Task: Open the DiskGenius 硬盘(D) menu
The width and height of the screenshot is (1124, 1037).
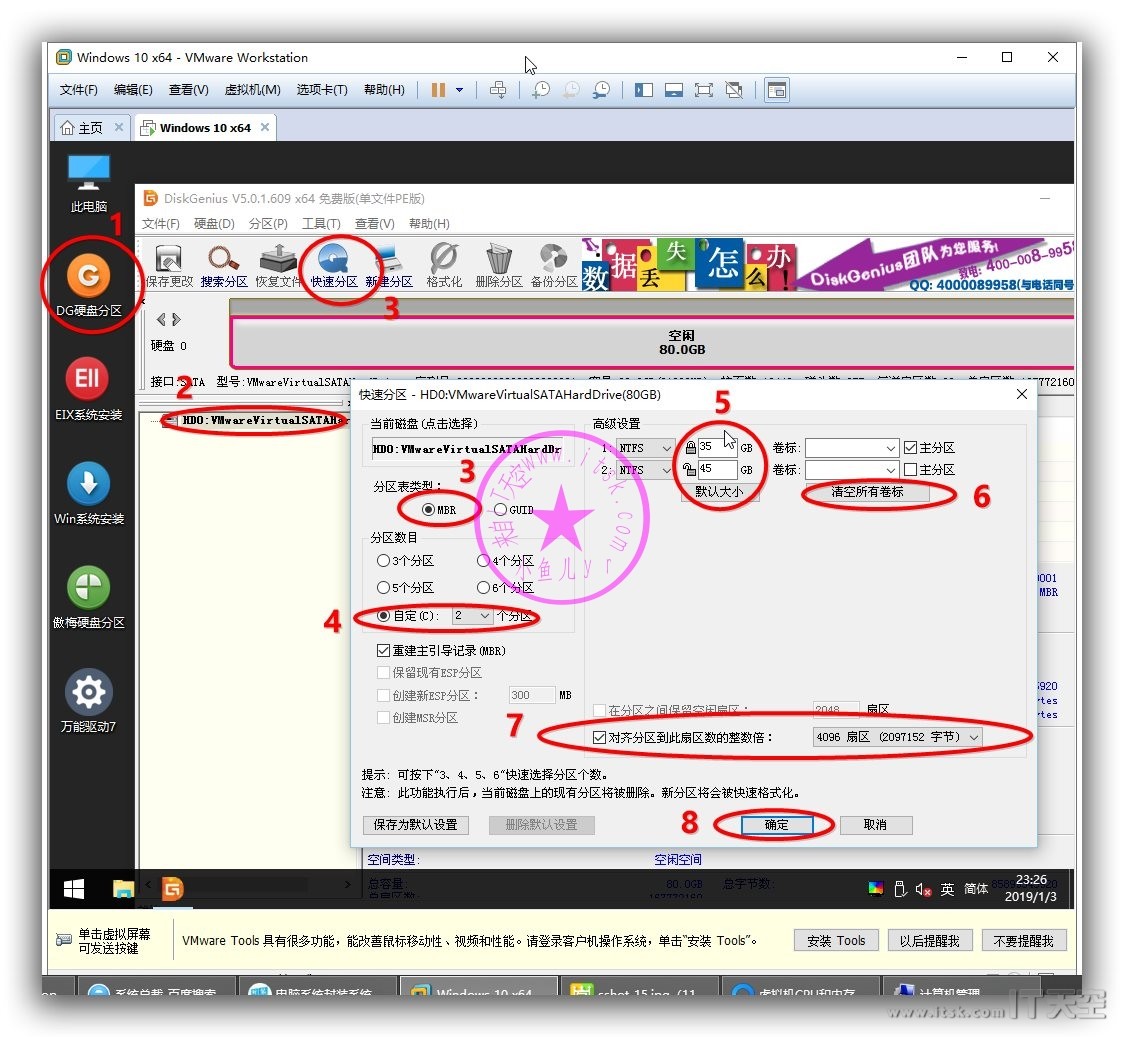Action: pos(214,224)
